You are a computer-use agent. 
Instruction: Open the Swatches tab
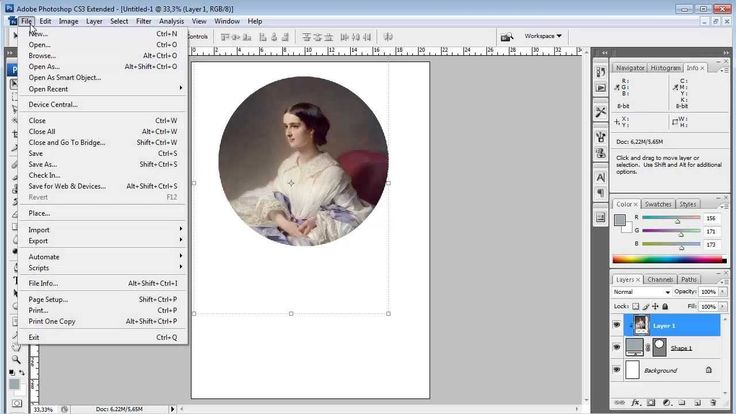click(658, 204)
